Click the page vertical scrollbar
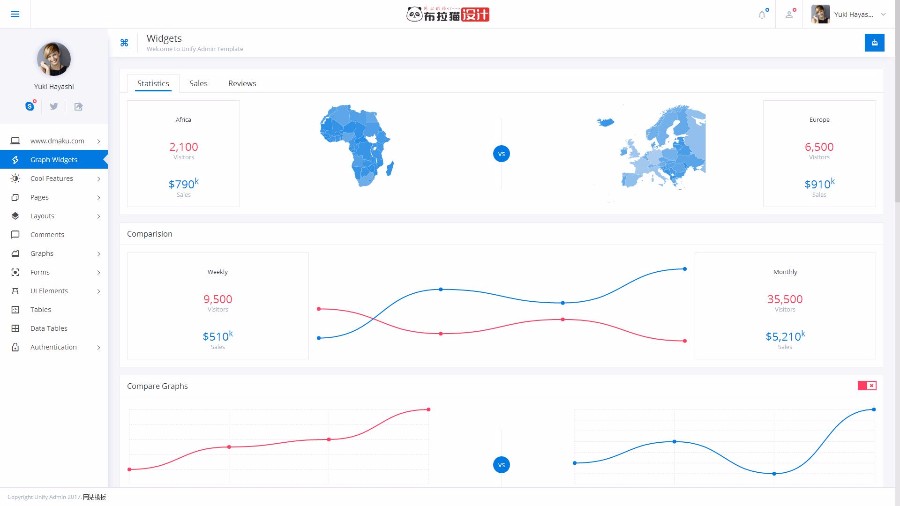900x506 pixels. point(897,115)
